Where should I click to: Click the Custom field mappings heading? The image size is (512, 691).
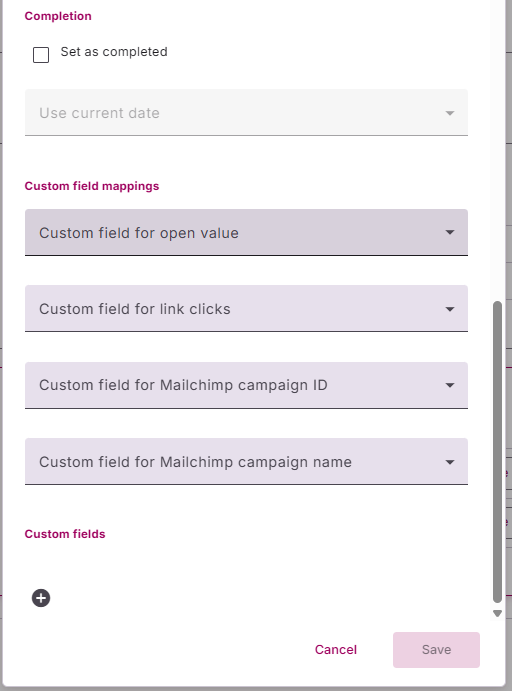92,186
